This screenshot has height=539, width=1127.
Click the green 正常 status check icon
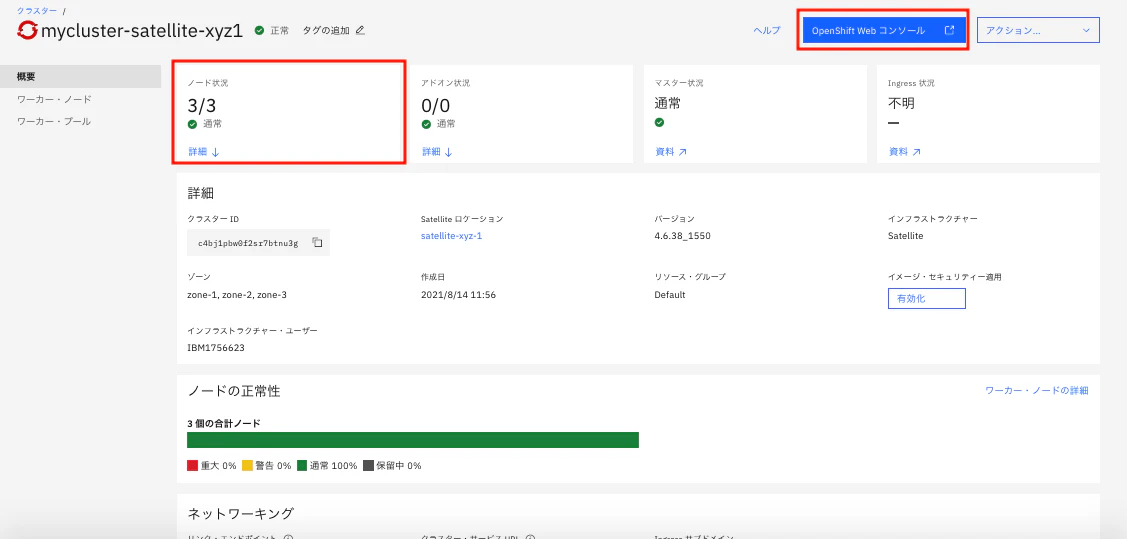click(259, 31)
